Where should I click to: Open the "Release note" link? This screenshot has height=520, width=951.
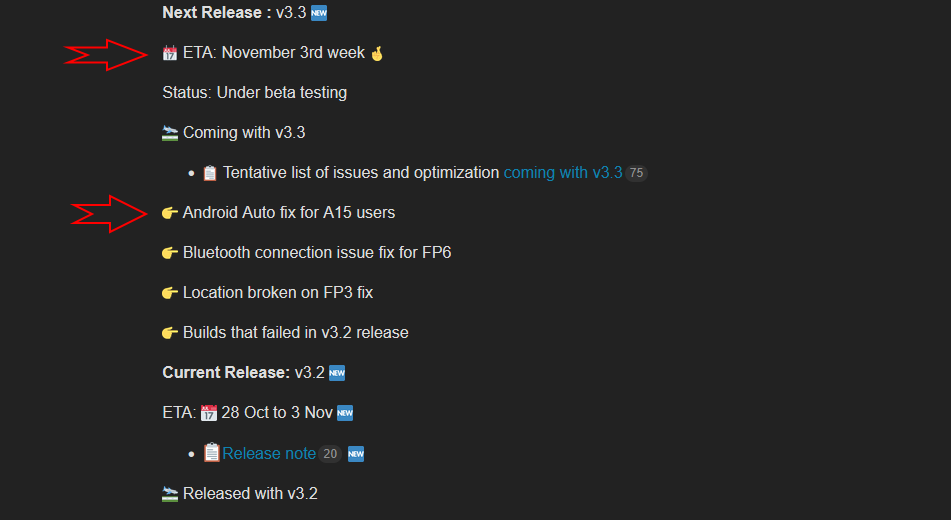(x=269, y=454)
